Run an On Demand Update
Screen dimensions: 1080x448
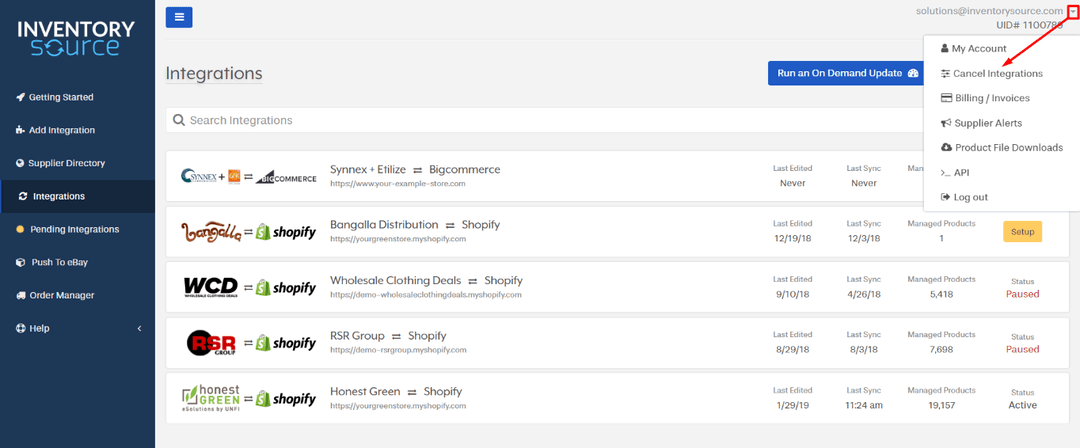click(848, 73)
